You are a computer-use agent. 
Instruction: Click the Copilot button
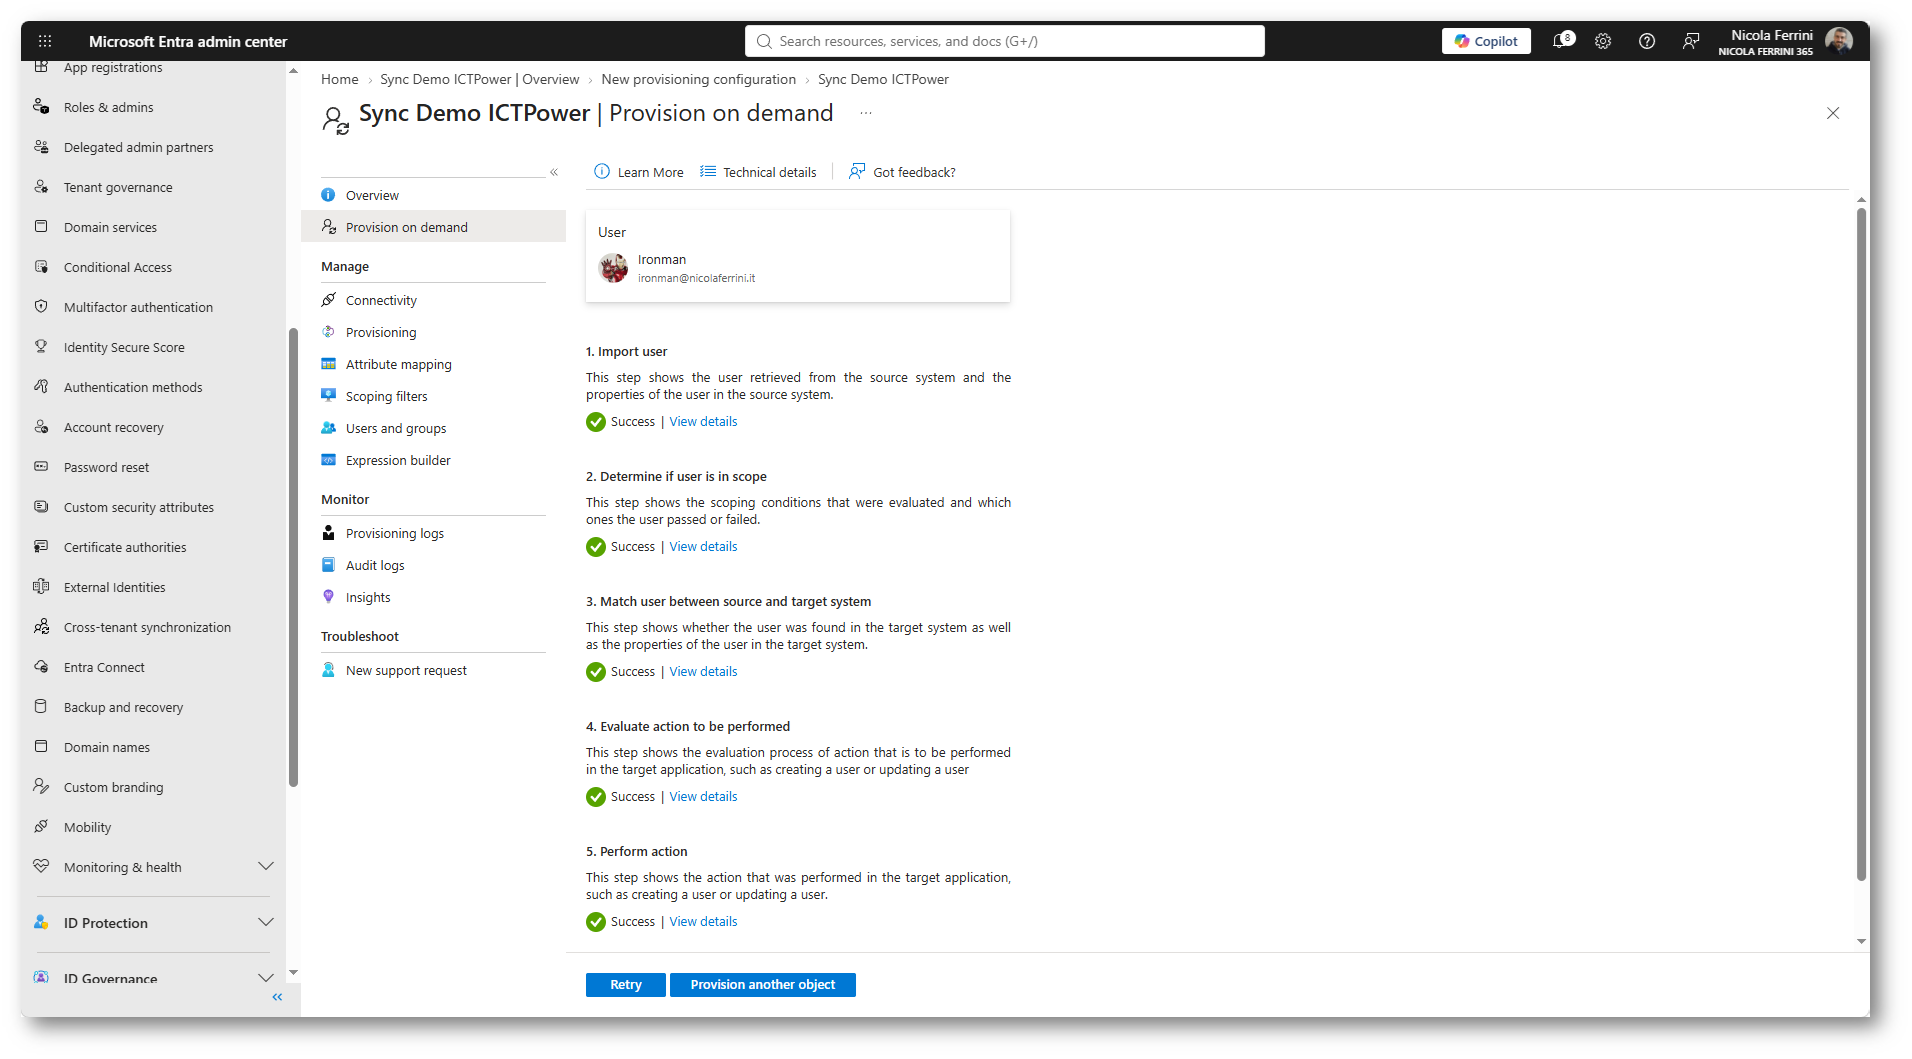[1486, 41]
